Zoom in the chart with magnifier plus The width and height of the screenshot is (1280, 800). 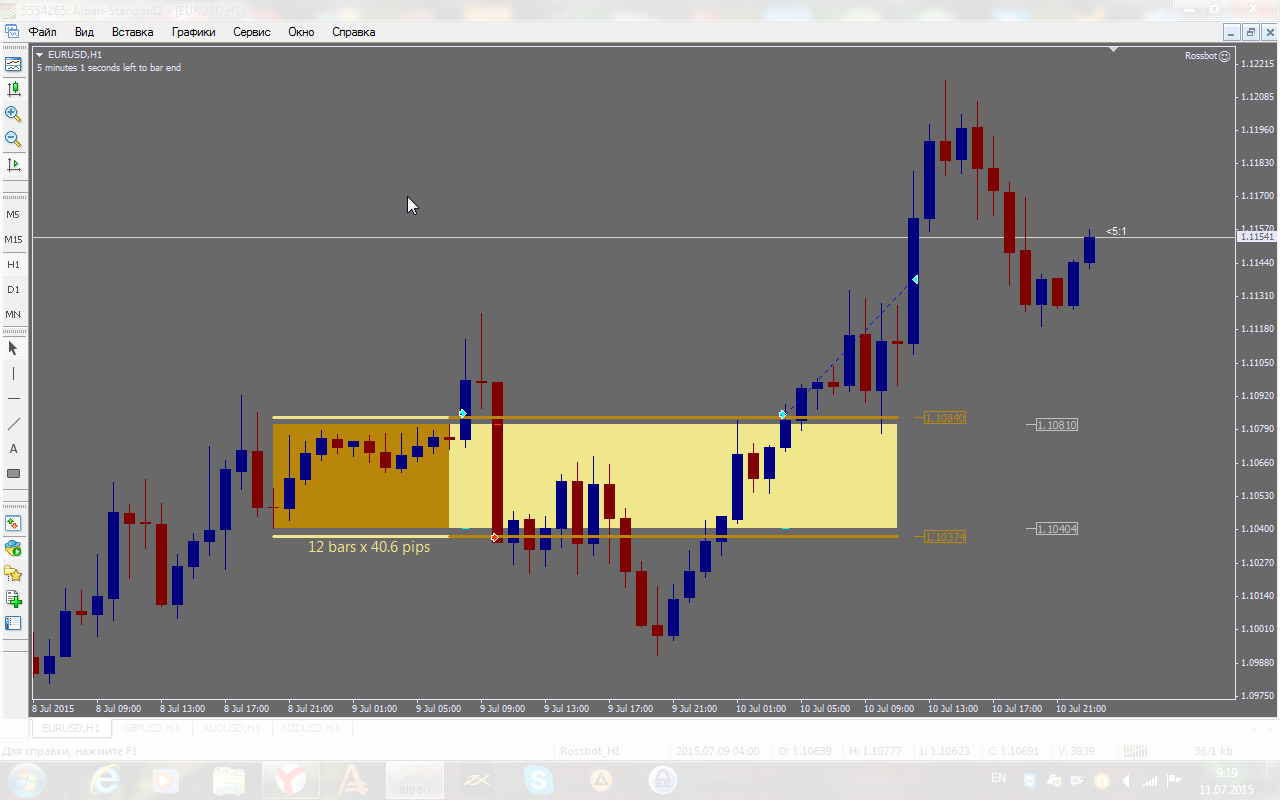point(13,114)
